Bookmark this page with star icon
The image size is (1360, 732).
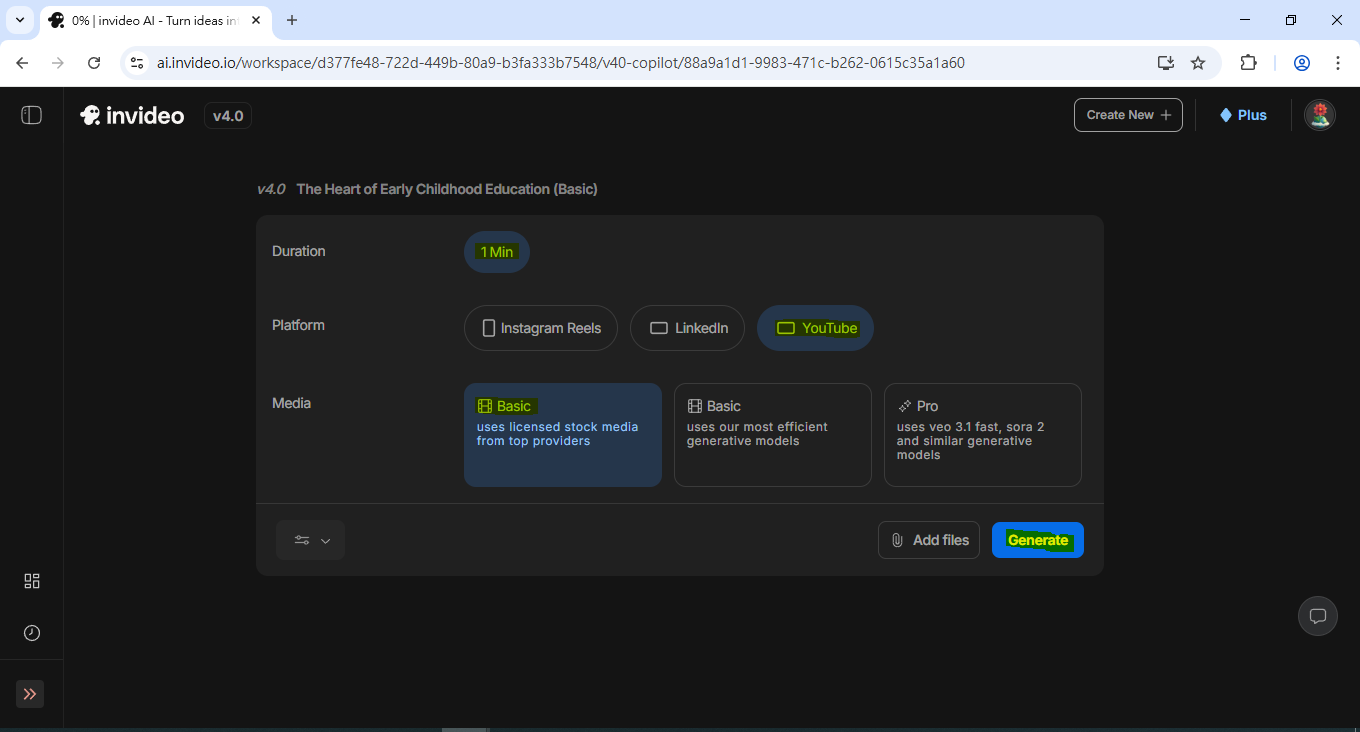pyautogui.click(x=1198, y=63)
